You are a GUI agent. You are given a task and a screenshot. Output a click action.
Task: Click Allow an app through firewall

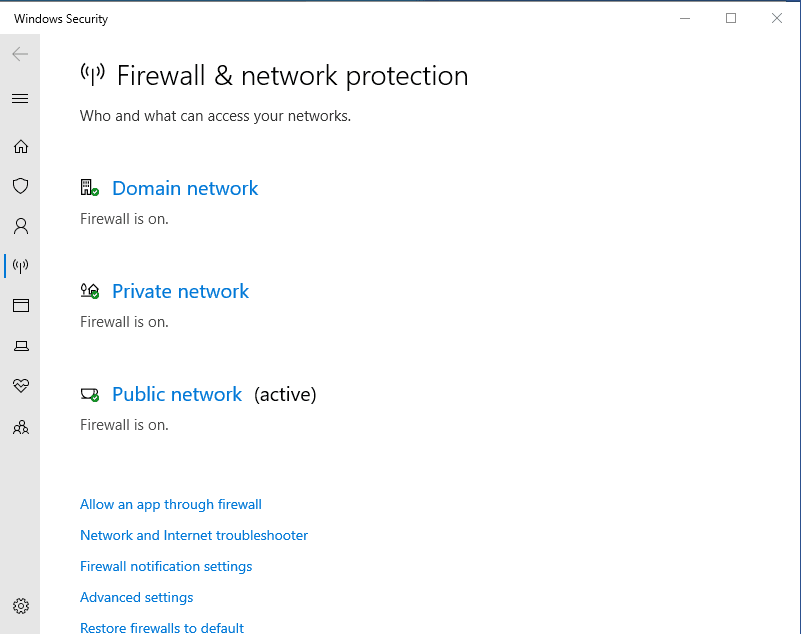[171, 505]
